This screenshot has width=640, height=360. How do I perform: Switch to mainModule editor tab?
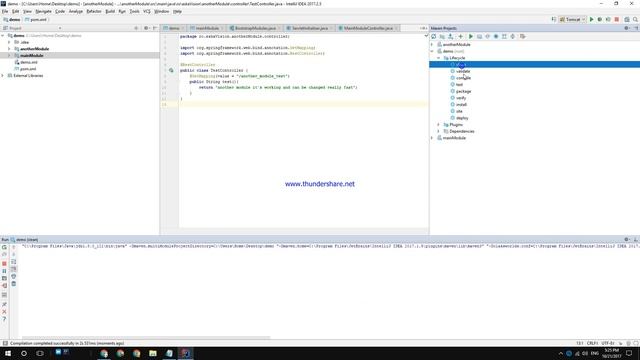click(x=207, y=28)
